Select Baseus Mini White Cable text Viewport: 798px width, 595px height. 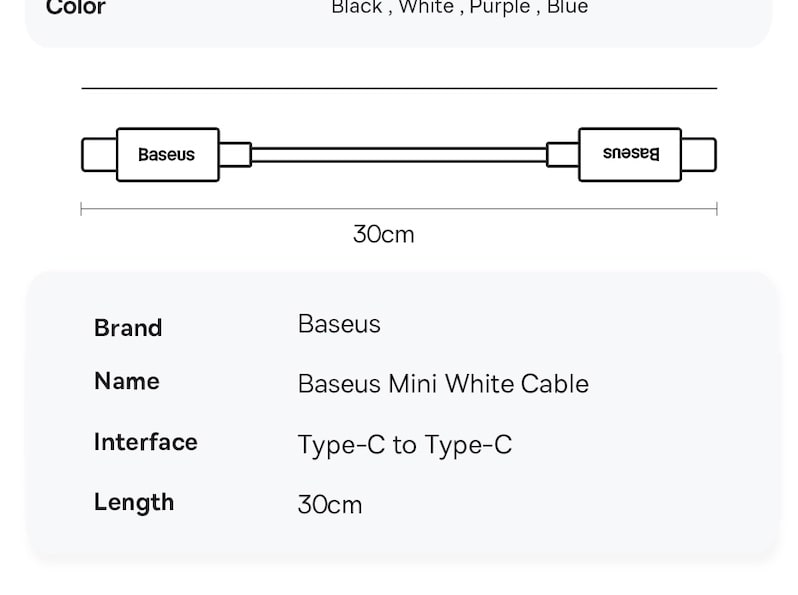click(443, 384)
